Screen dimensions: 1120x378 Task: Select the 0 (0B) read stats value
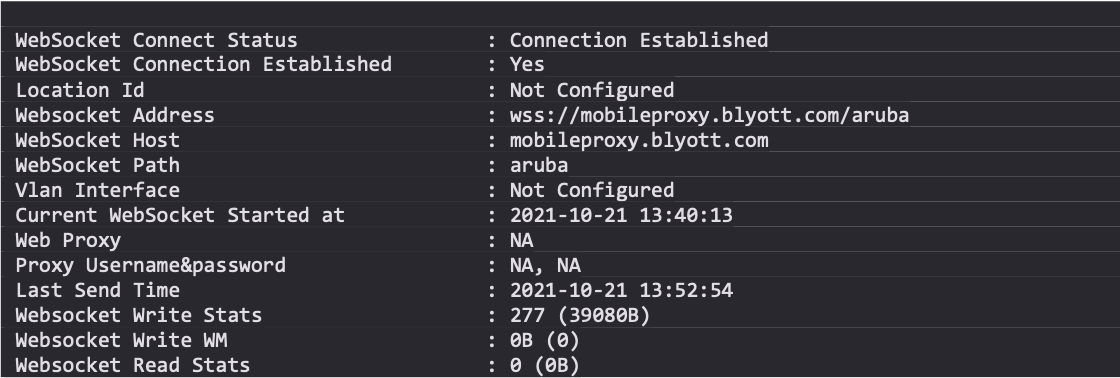click(544, 365)
